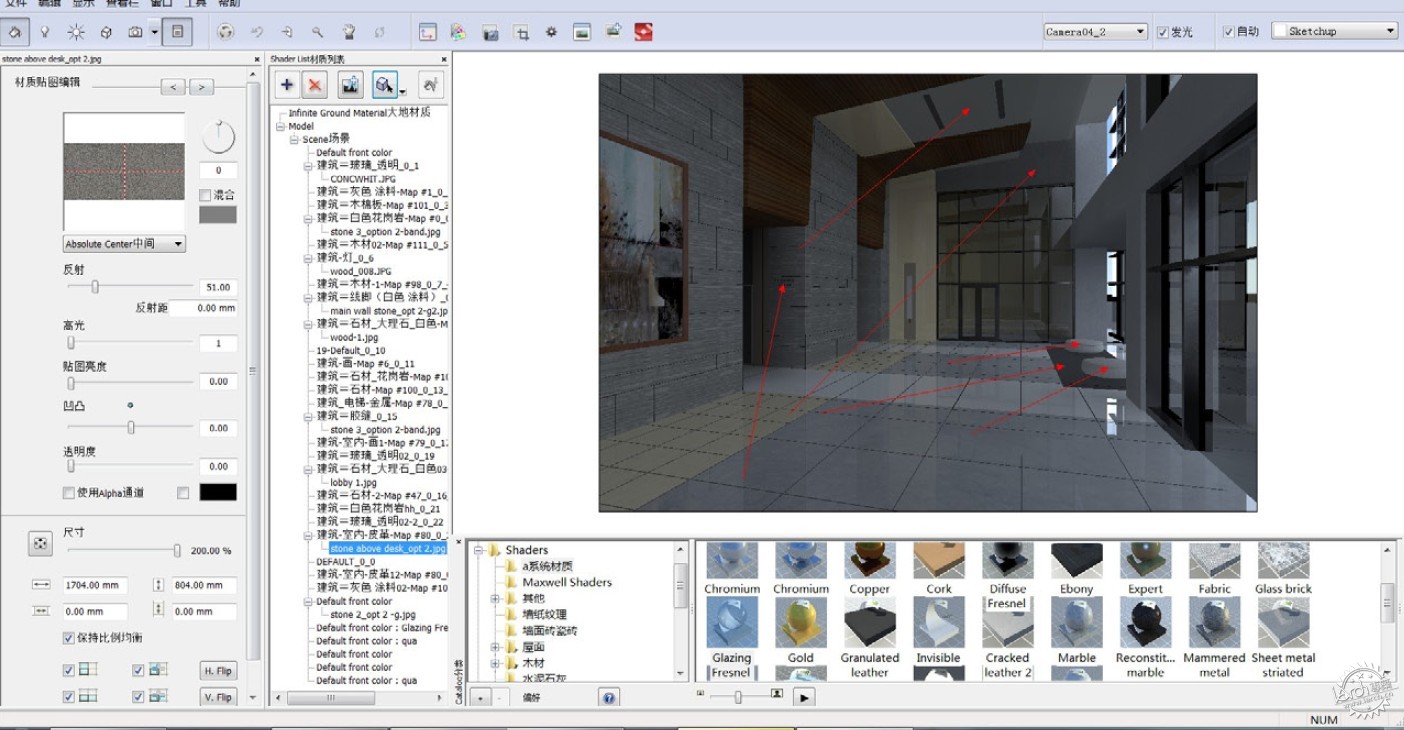1404x730 pixels.
Task: Collapse the Shaders catalog folder
Action: (479, 550)
